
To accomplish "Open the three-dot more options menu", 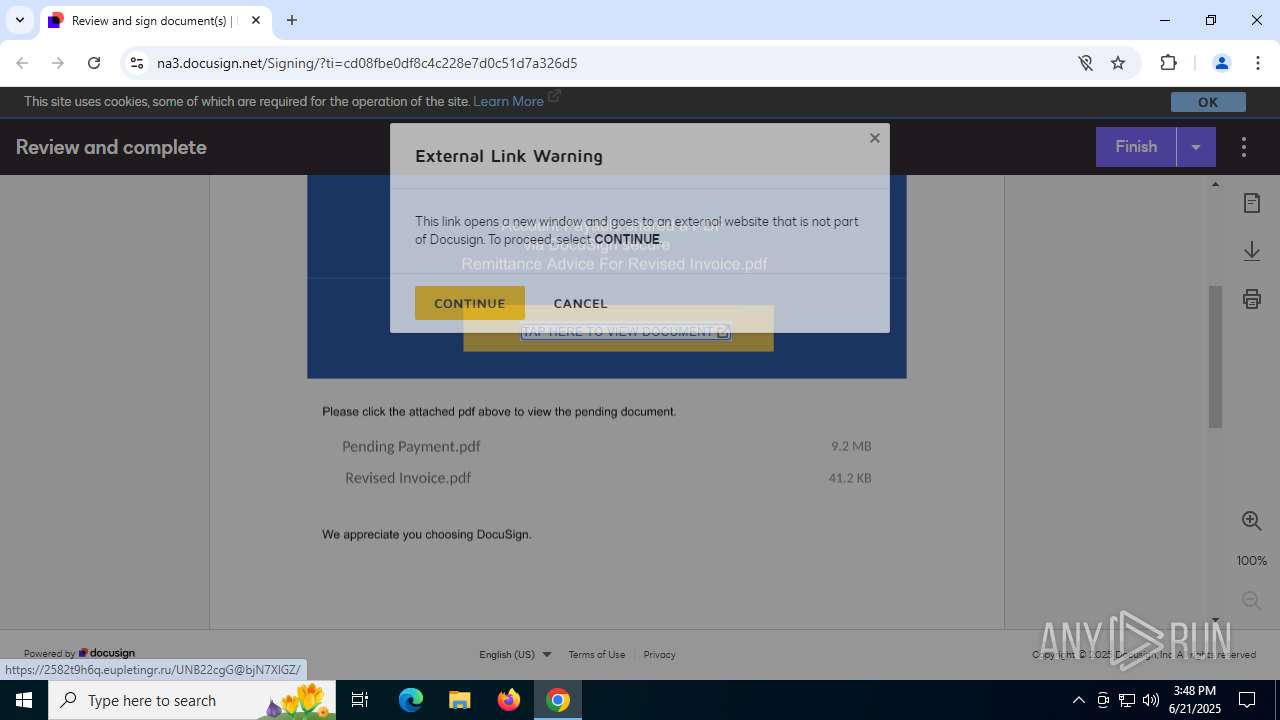I will 1244,147.
